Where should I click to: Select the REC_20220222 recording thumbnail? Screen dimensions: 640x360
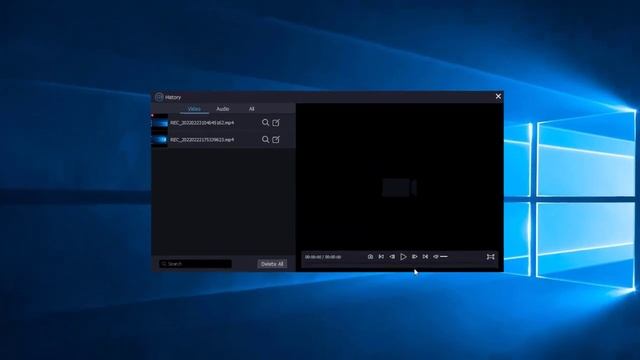click(x=160, y=140)
